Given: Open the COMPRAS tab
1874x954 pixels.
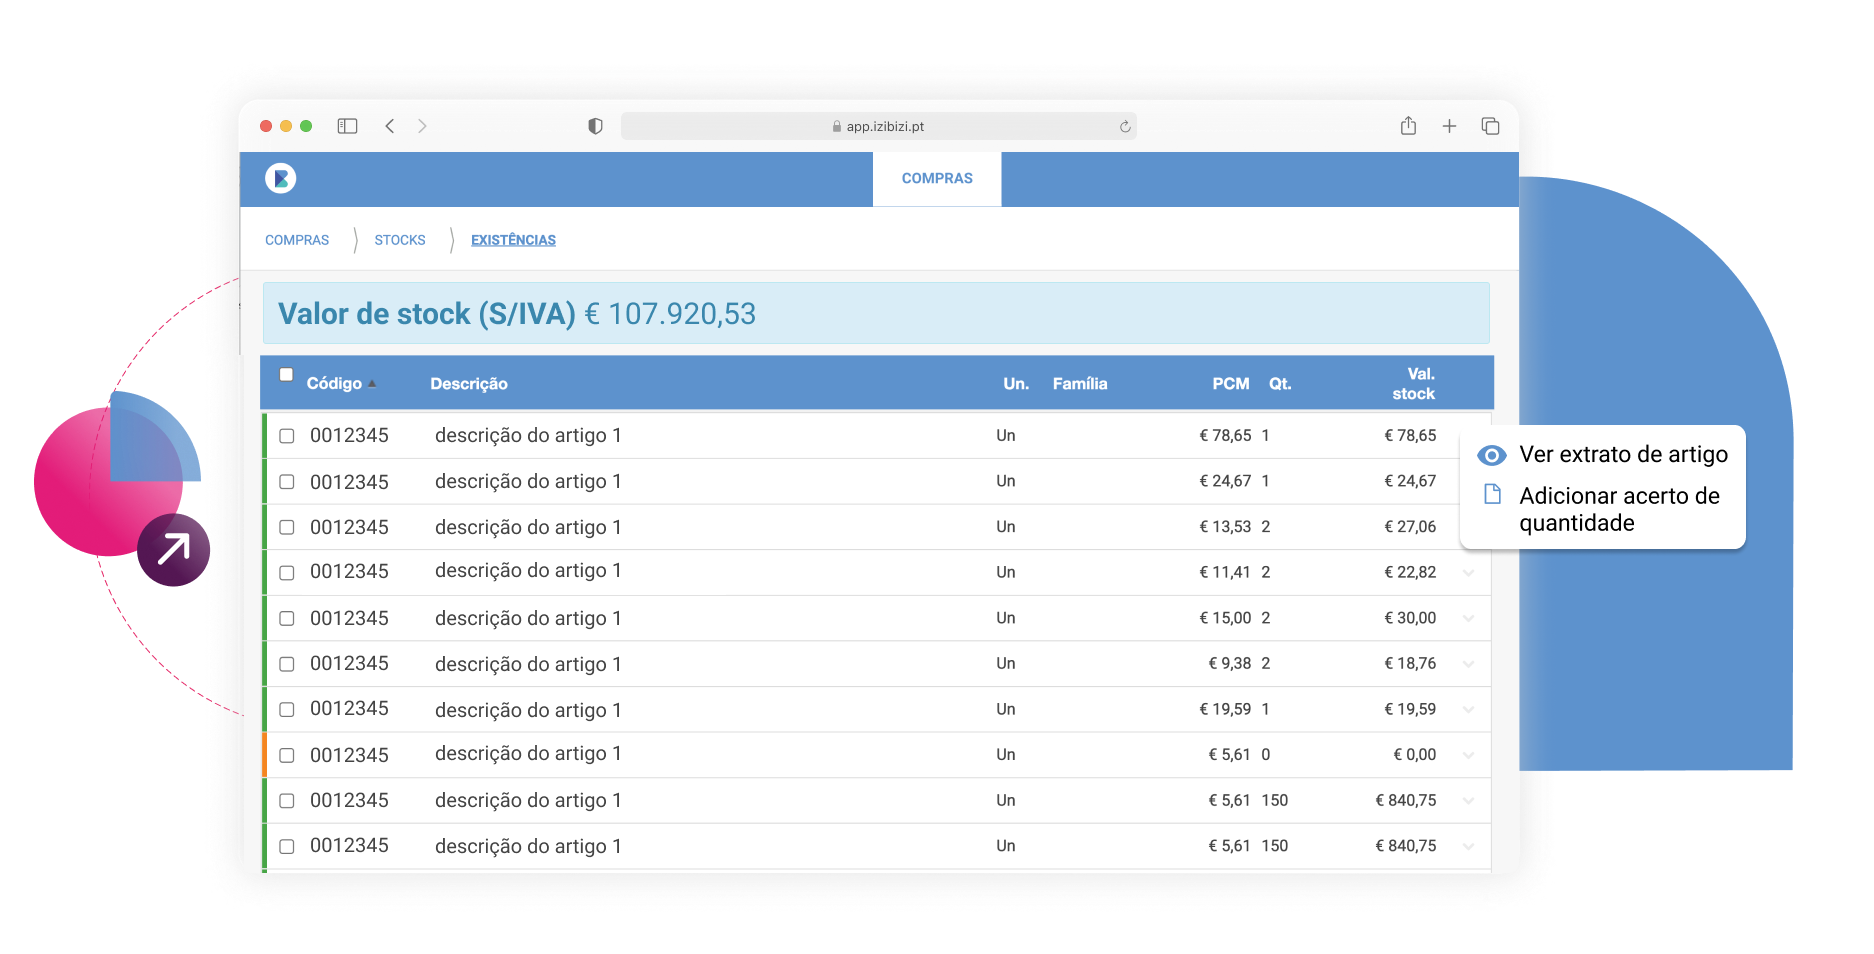Looking at the screenshot, I should coord(937,179).
